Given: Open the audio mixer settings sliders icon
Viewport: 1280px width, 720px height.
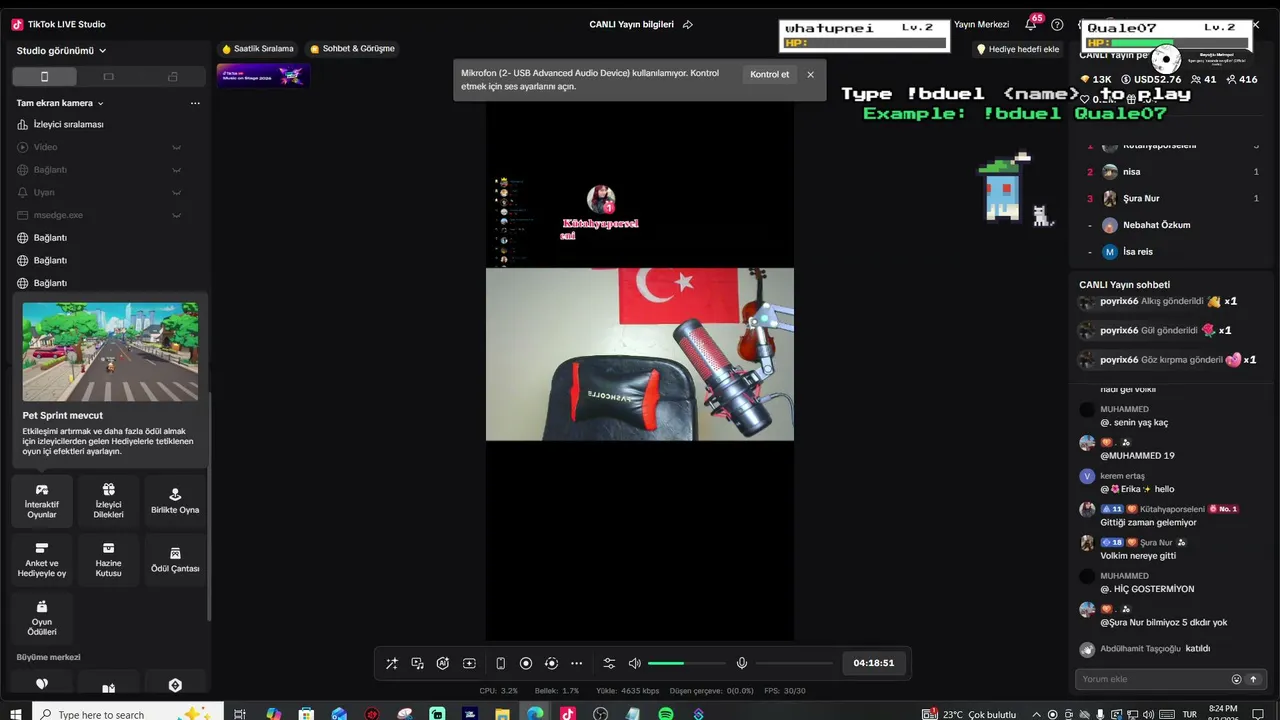Looking at the screenshot, I should pyautogui.click(x=609, y=663).
